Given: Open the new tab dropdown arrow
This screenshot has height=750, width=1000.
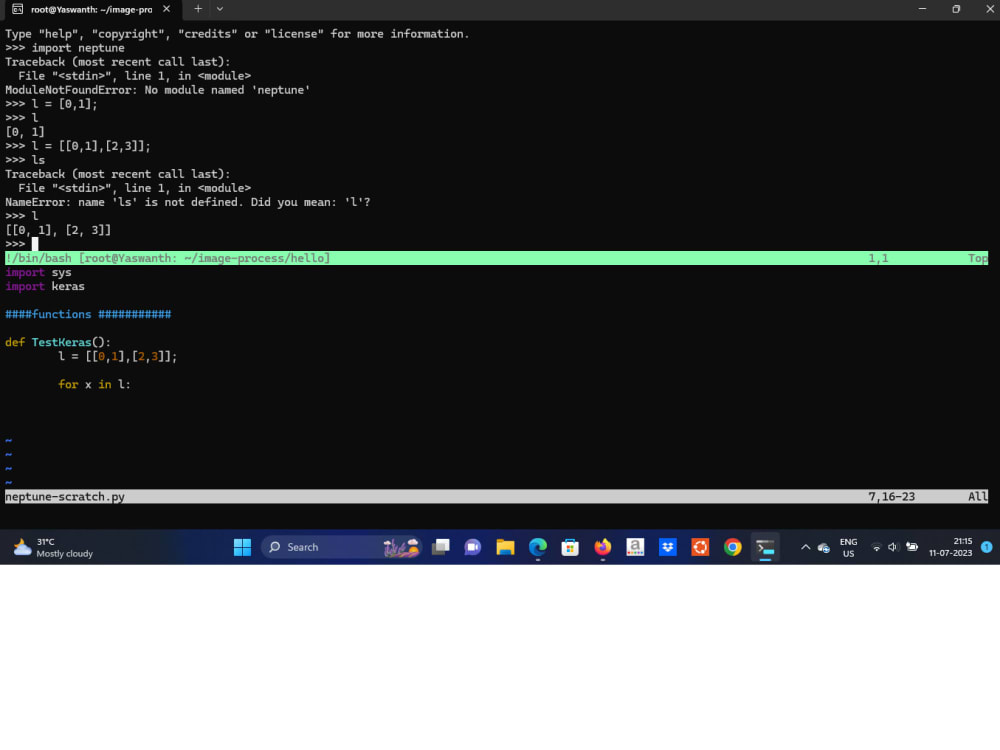Looking at the screenshot, I should [218, 9].
